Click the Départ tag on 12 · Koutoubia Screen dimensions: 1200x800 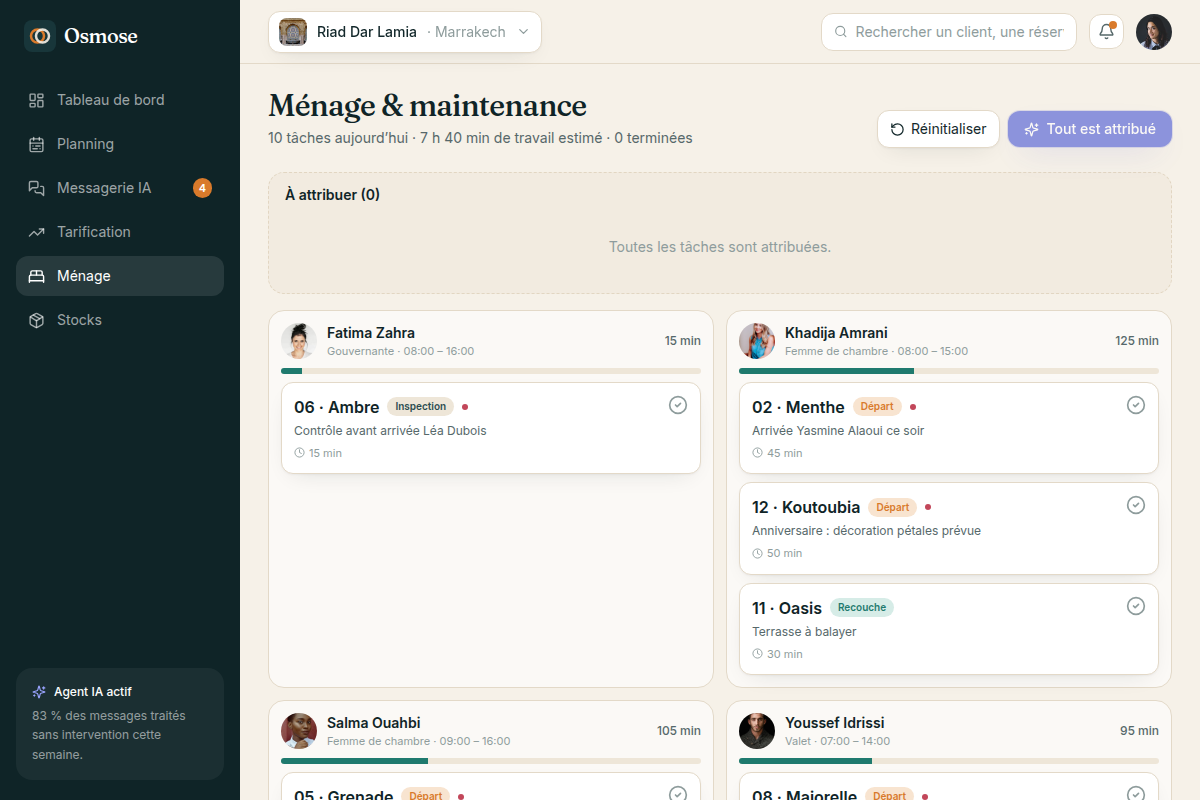pyautogui.click(x=893, y=507)
